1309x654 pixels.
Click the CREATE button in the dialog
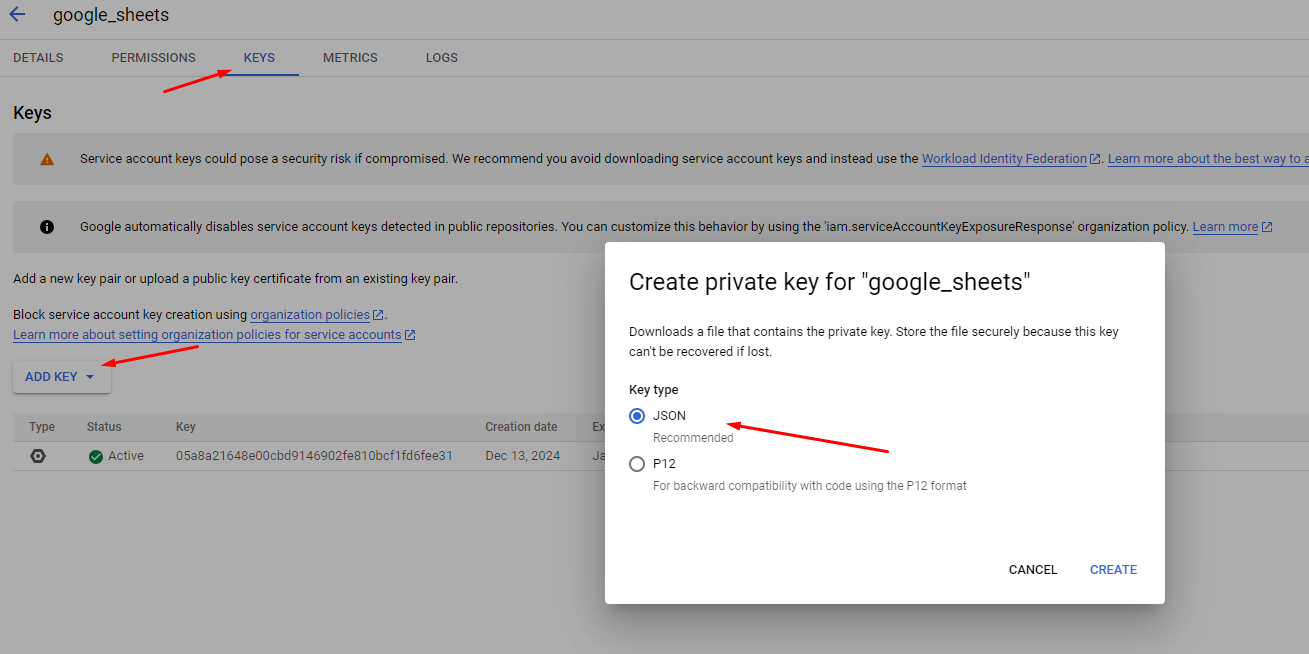[x=1113, y=569]
